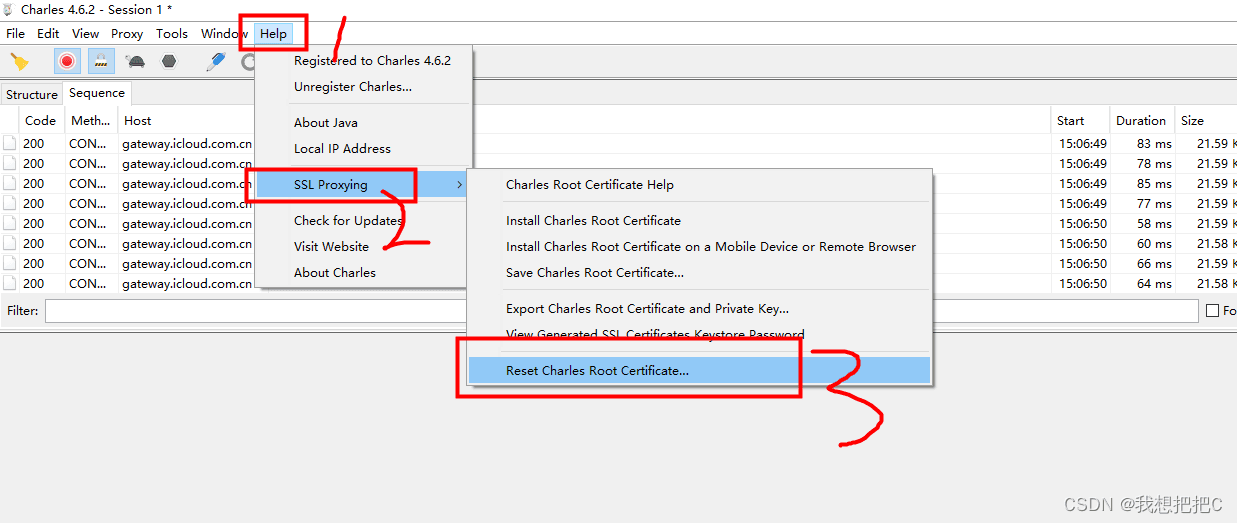Toggle SSL Proxying padlock icon
The image size is (1237, 523).
101,62
